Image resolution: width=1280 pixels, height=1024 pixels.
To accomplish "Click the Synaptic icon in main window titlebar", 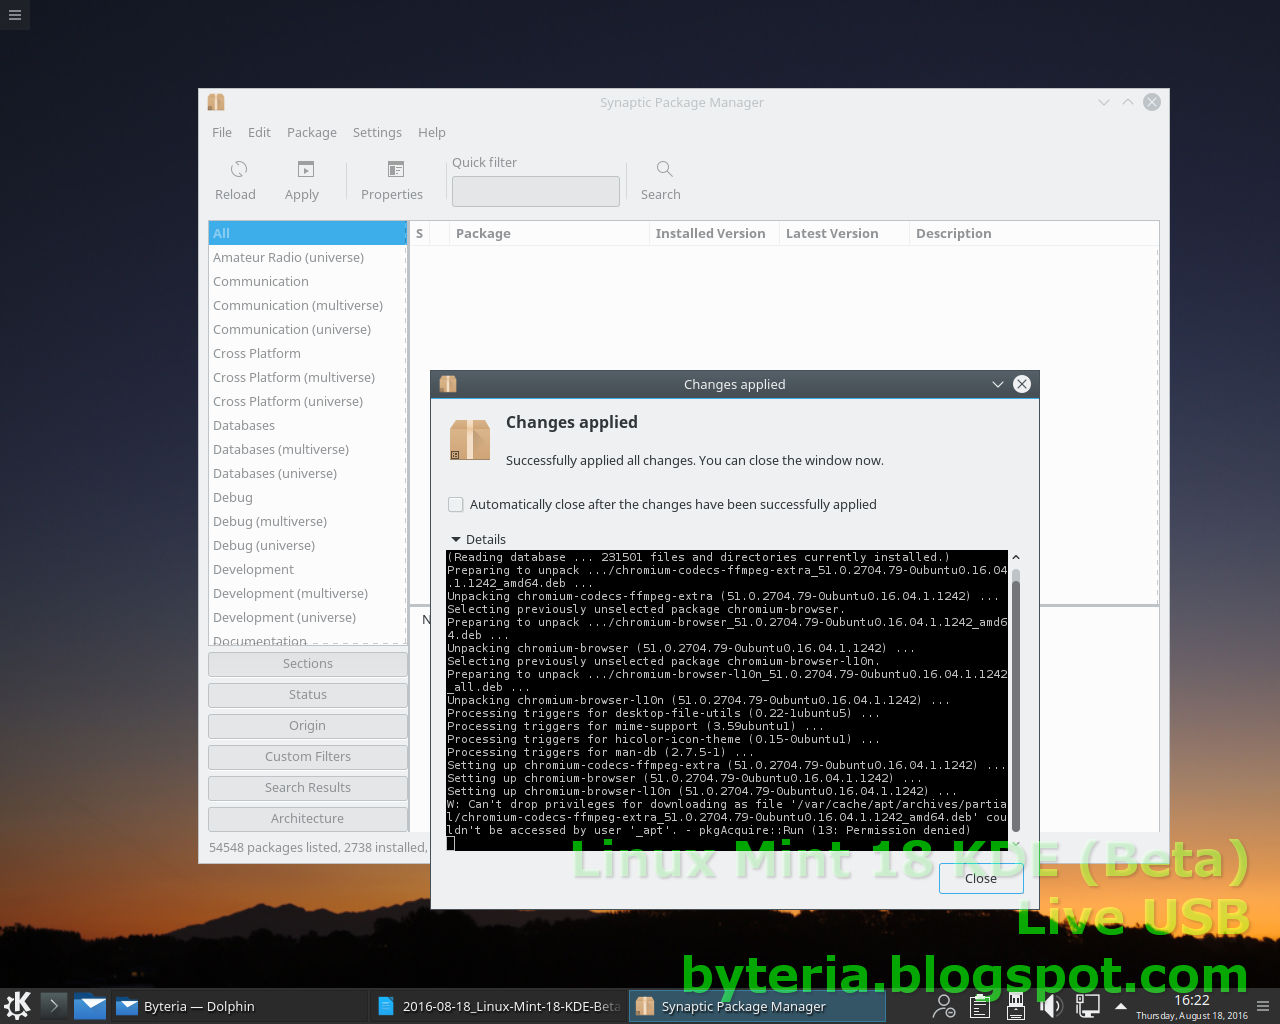I will click(216, 102).
